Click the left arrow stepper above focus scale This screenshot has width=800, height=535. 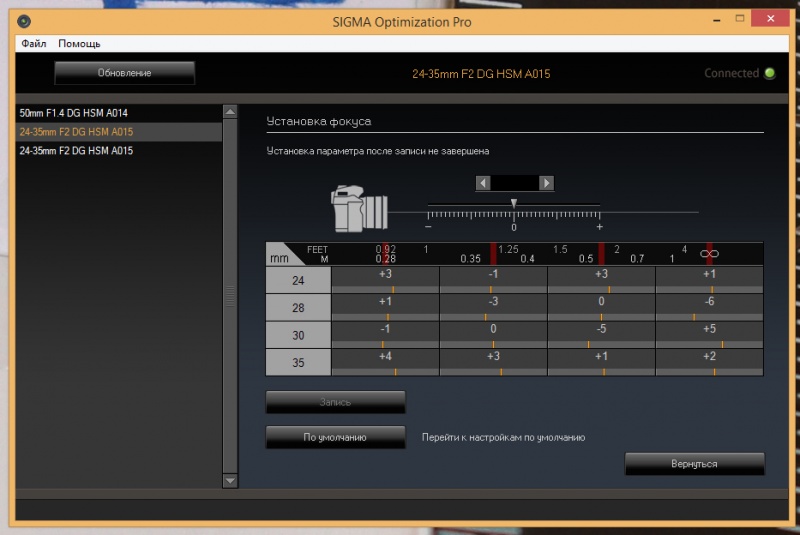click(483, 183)
